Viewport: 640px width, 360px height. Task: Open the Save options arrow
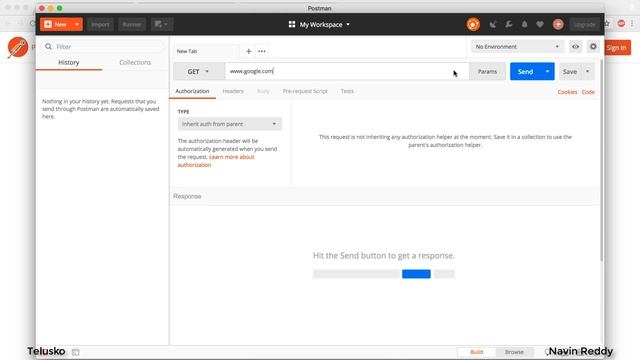588,71
